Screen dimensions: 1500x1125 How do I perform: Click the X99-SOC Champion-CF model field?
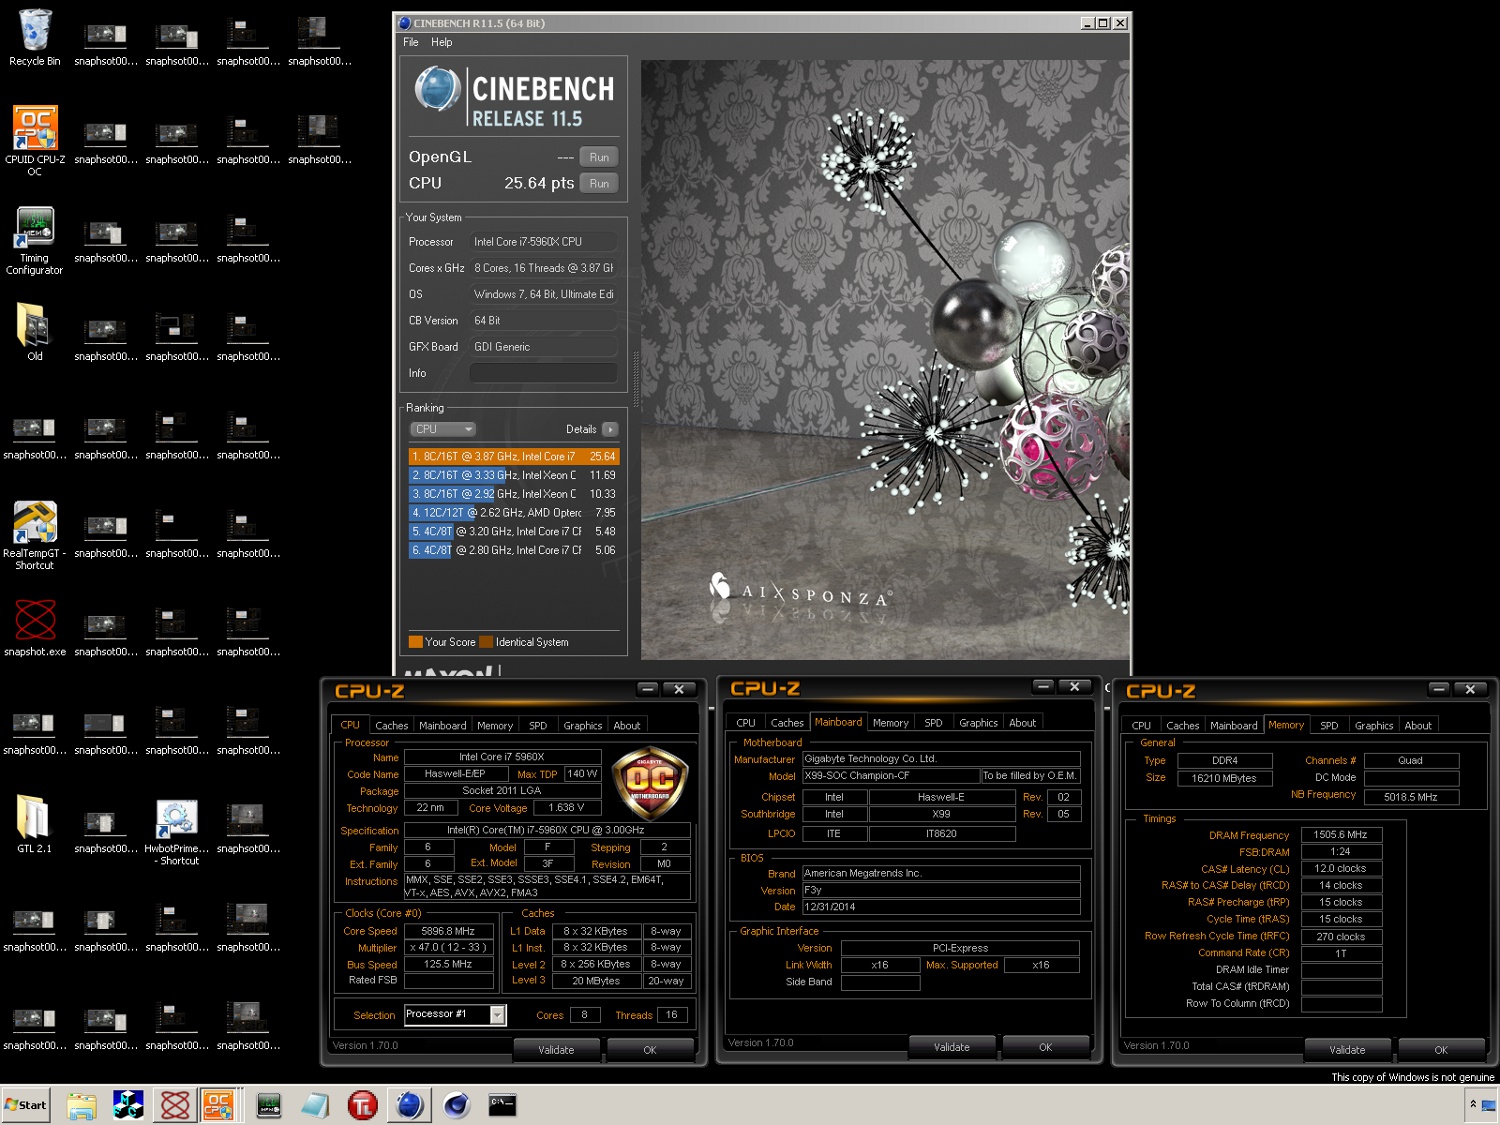click(890, 776)
